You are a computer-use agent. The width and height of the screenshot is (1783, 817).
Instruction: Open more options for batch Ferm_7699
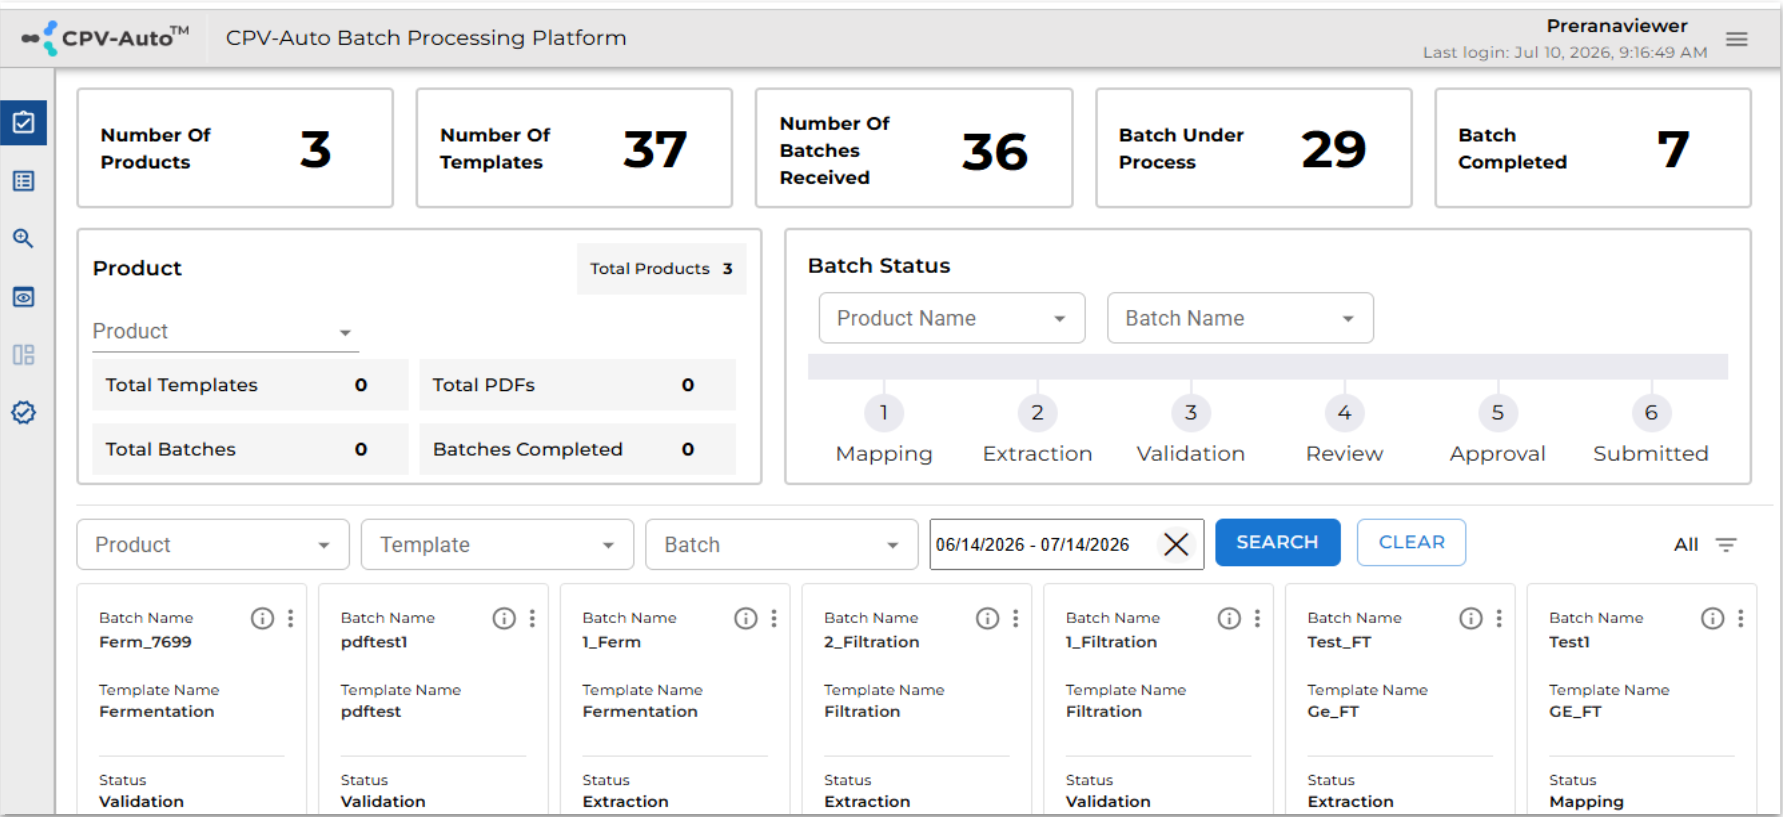click(291, 618)
